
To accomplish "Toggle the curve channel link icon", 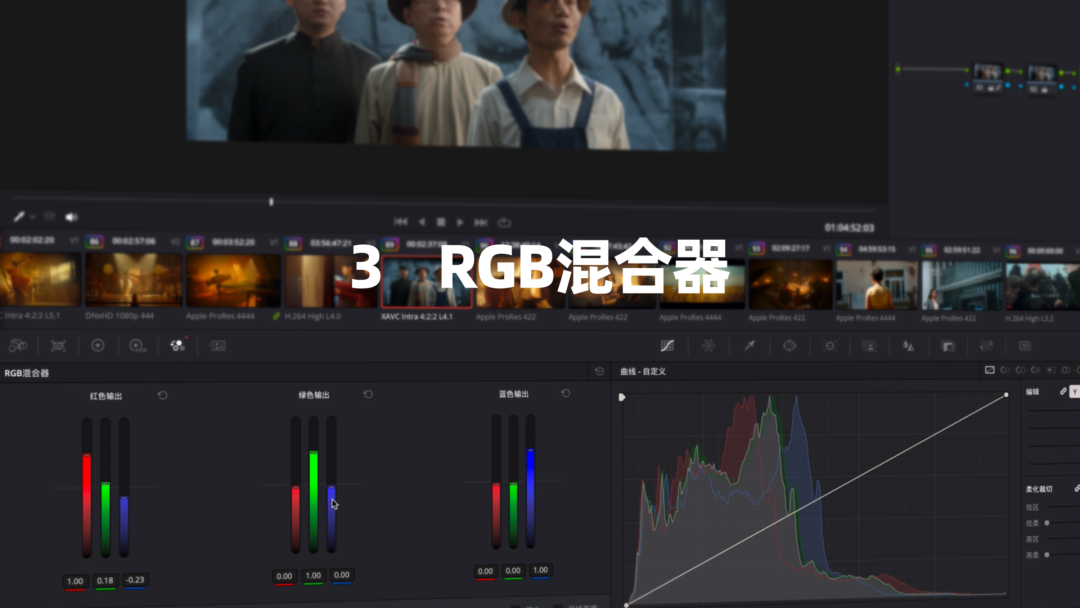I will click(1063, 392).
